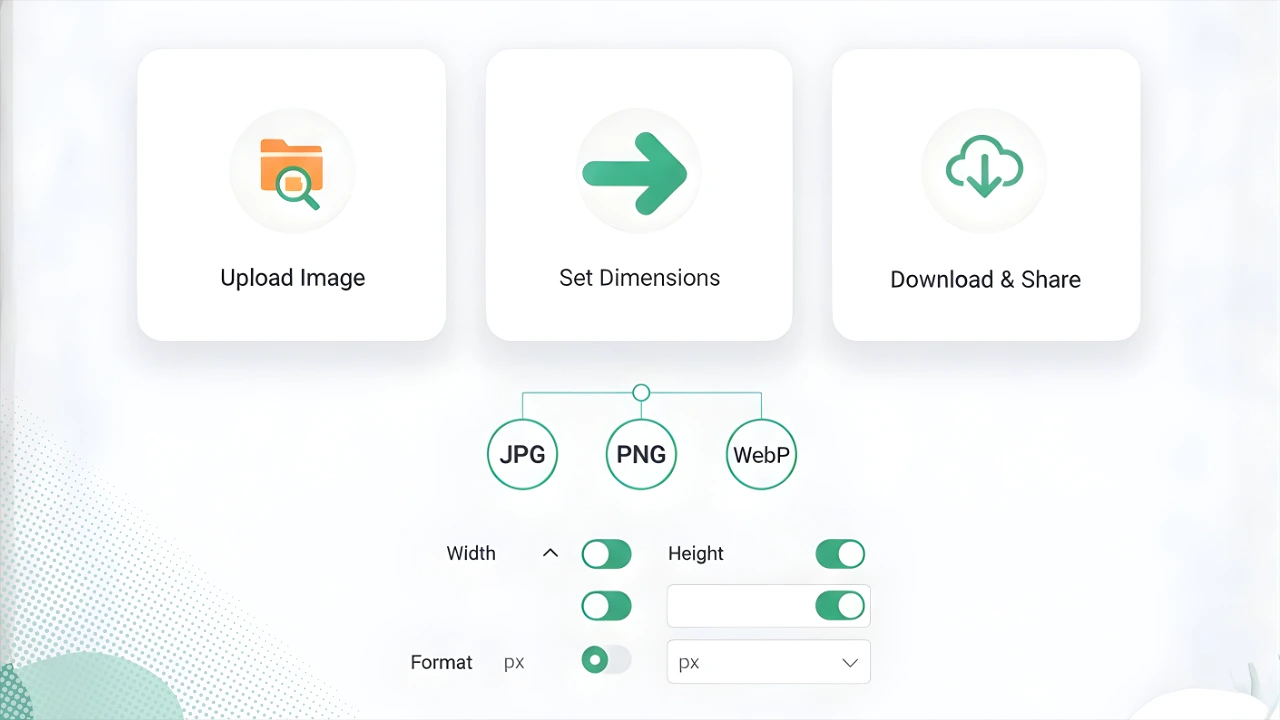Click the empty field under Height

740,606
